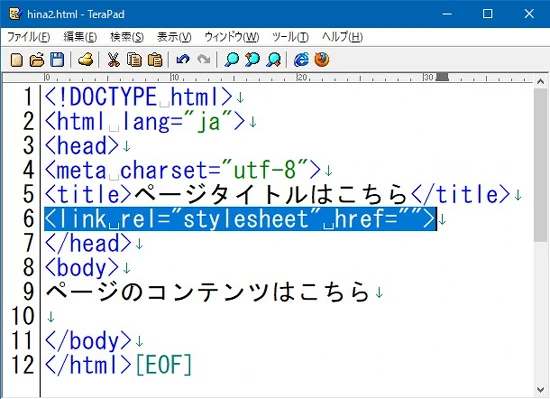Click line number 1 in gutter
This screenshot has width=550, height=399.
click(29, 97)
